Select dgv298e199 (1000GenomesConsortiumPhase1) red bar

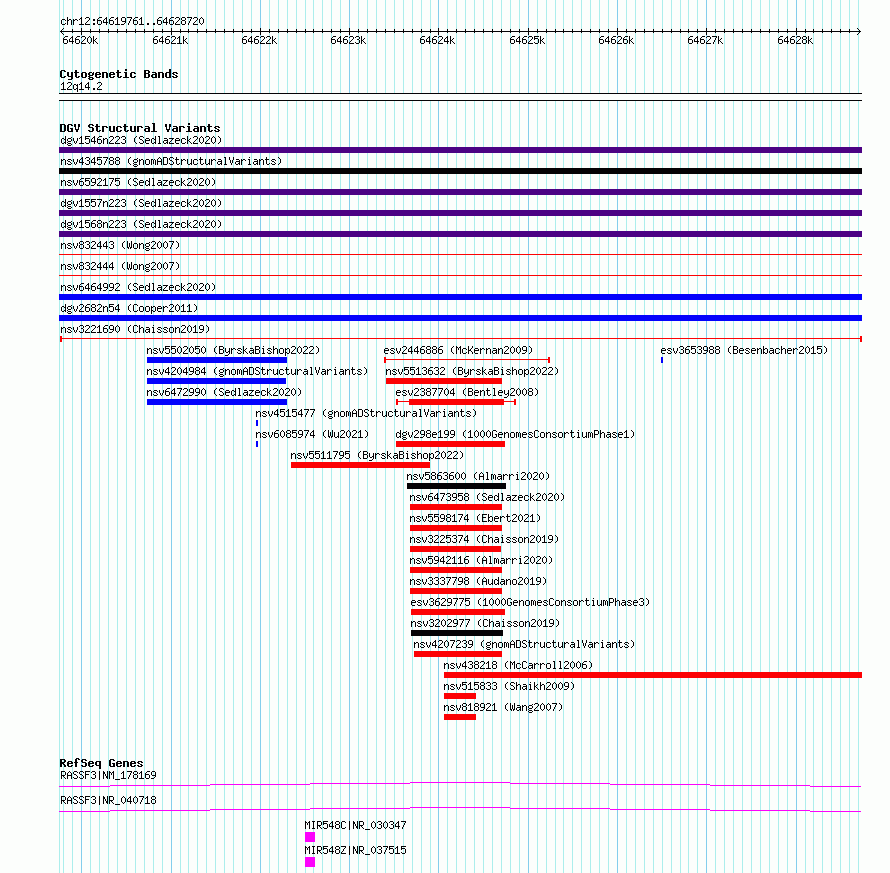tap(451, 444)
